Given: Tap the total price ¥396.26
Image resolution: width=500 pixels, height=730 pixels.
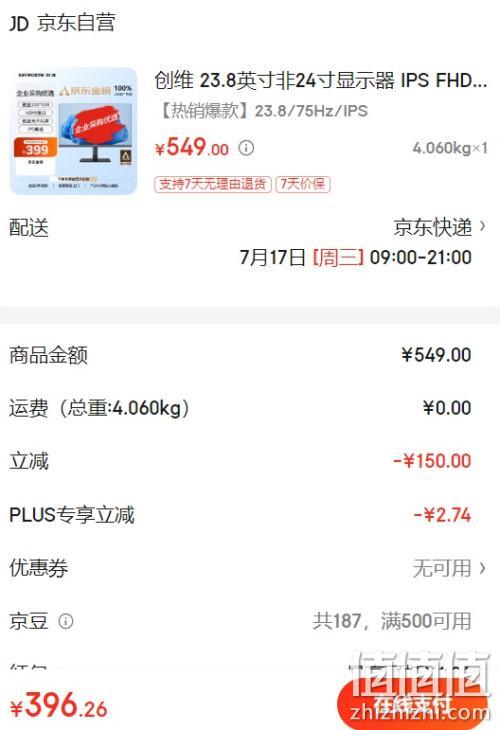Looking at the screenshot, I should (59, 705).
